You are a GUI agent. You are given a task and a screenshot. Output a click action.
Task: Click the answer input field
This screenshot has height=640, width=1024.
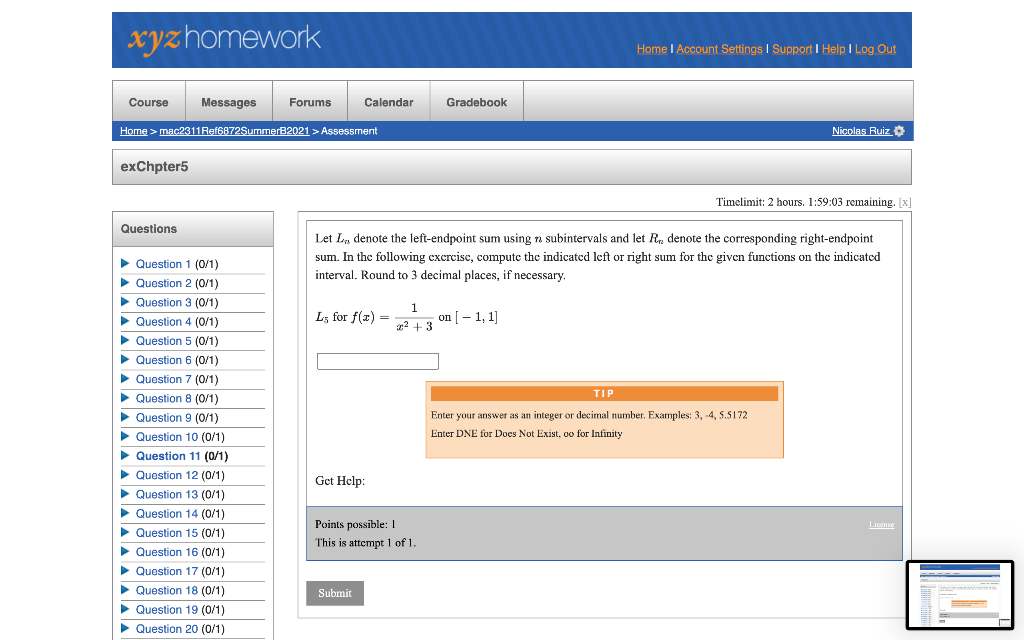377,361
